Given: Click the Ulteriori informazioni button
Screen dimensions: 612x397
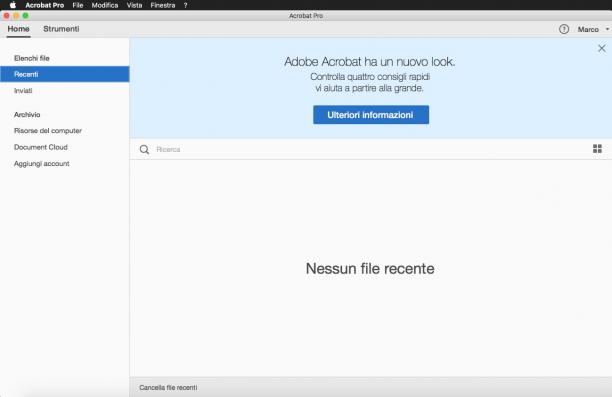Looking at the screenshot, I should pos(371,115).
